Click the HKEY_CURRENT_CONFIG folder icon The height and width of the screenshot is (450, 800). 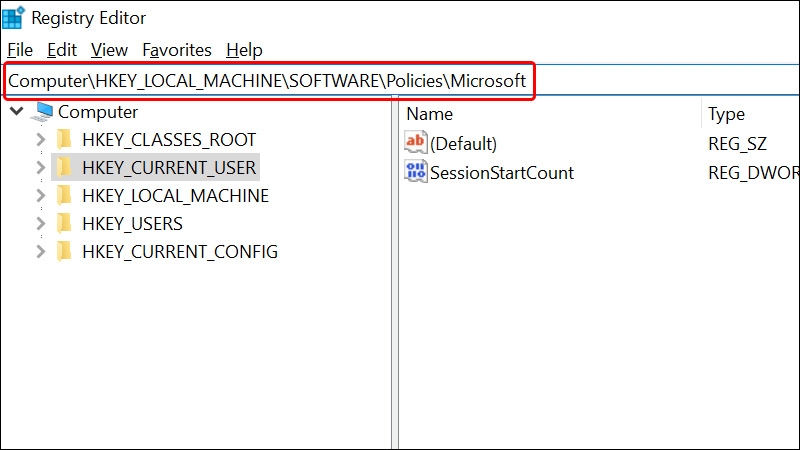point(65,252)
